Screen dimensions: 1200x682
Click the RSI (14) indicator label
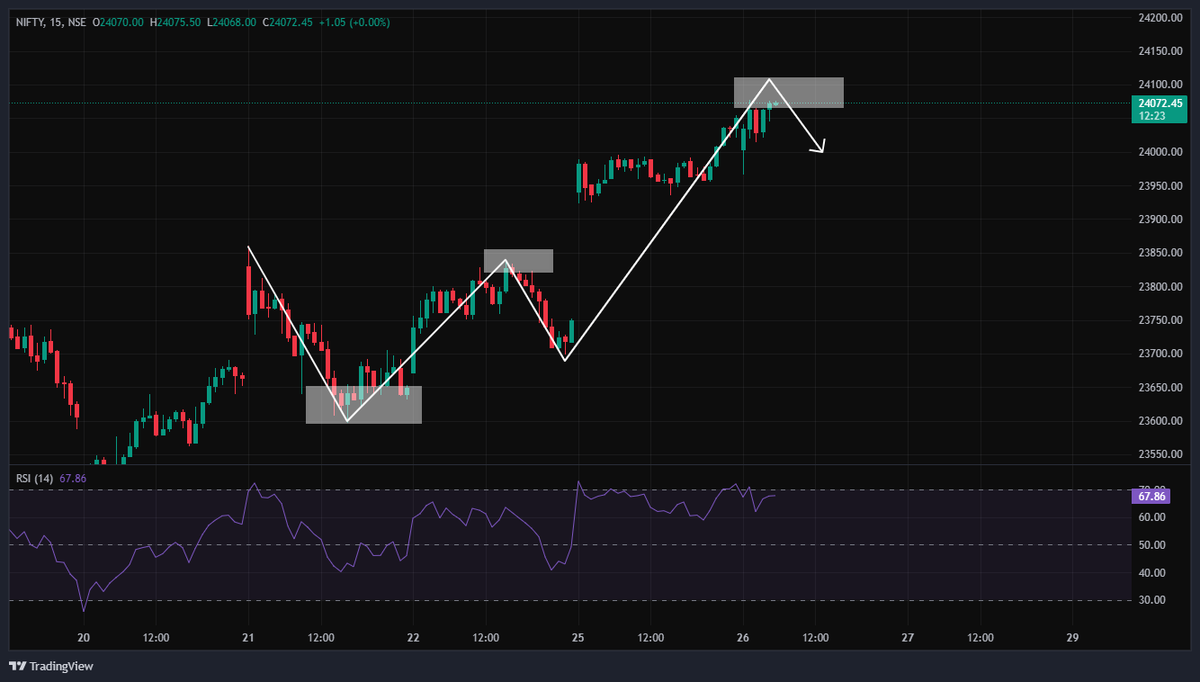[x=35, y=479]
